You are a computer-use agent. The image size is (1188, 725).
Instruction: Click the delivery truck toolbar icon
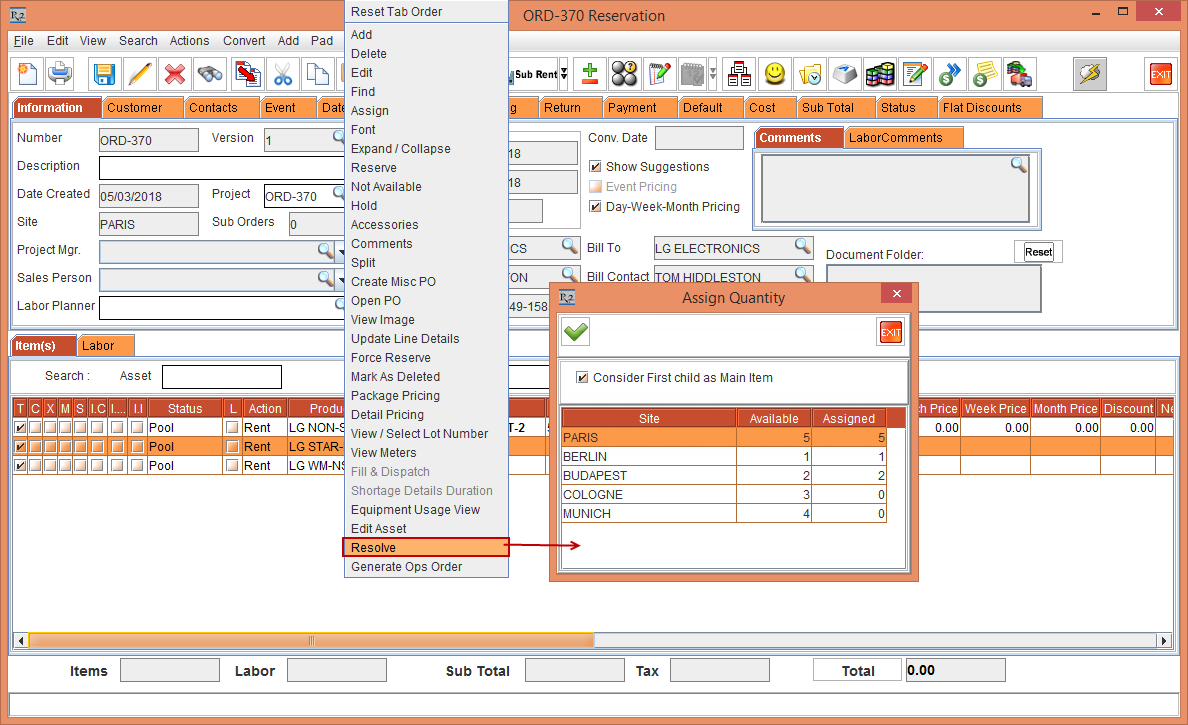pos(1019,74)
